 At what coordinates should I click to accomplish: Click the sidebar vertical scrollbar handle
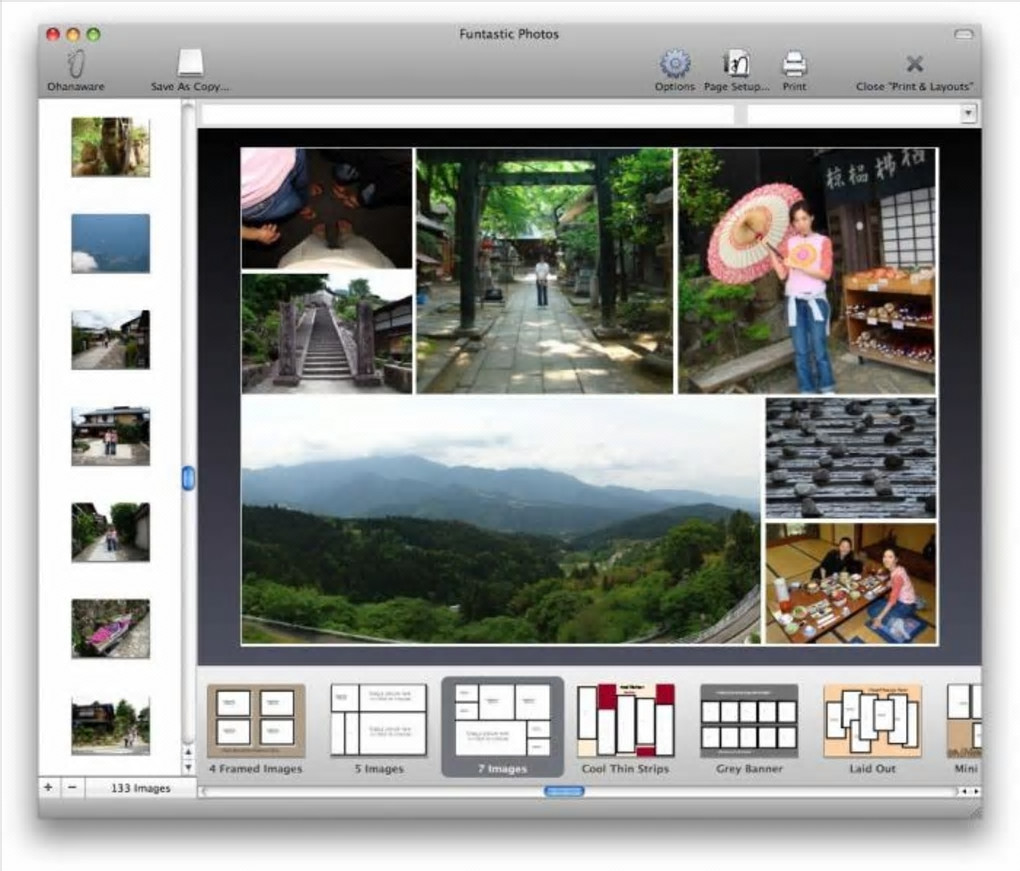tap(188, 478)
